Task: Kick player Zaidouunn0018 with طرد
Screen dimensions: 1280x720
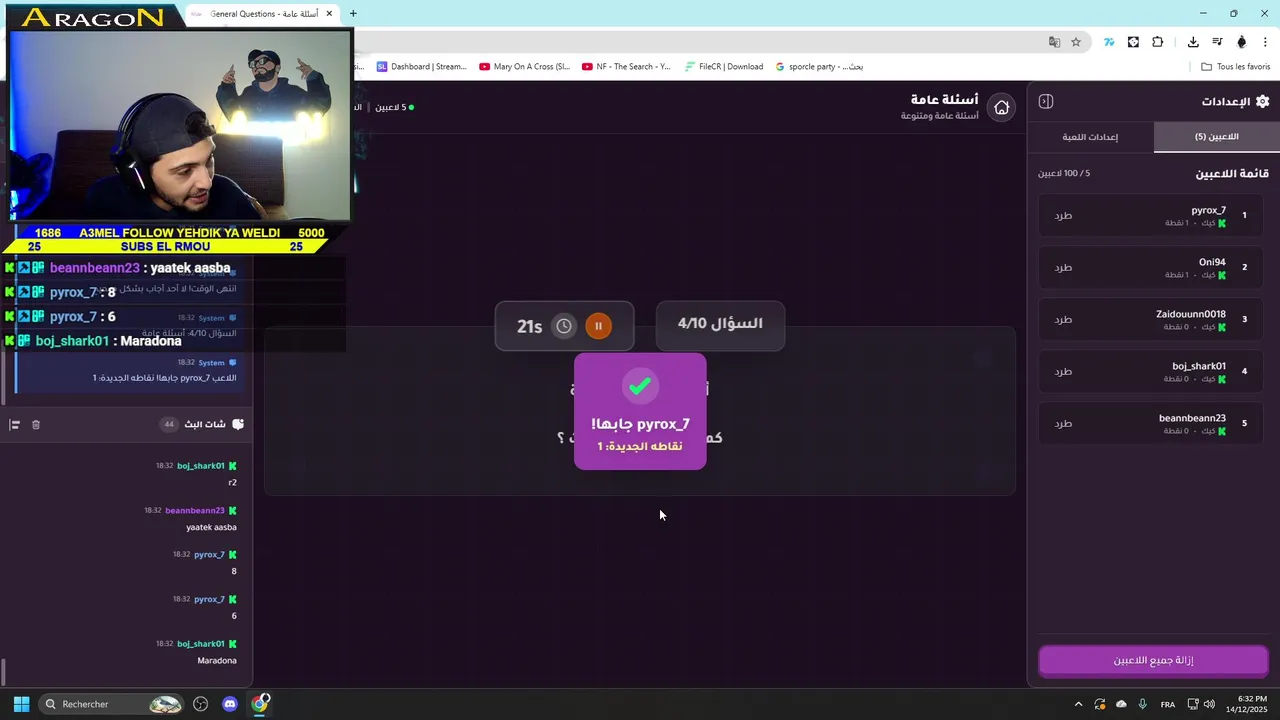Action: pyautogui.click(x=1063, y=319)
